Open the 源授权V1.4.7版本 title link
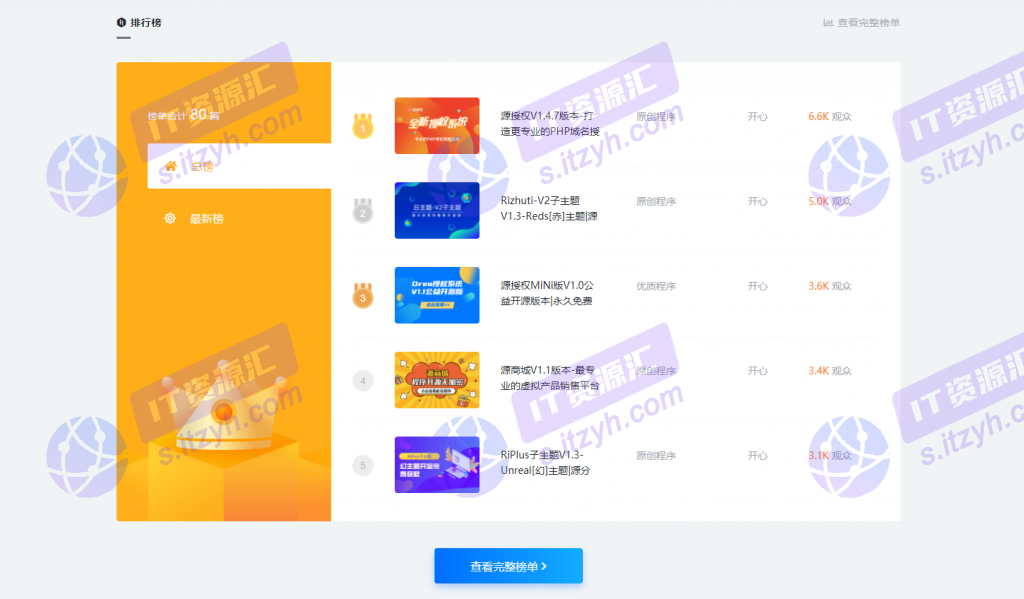This screenshot has width=1024, height=599. pos(550,123)
